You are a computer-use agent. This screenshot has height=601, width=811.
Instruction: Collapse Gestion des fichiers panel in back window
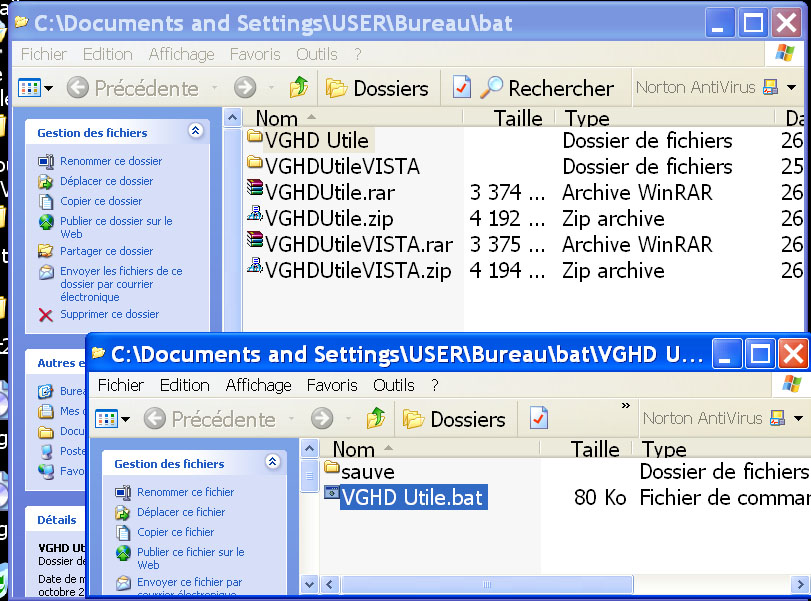coord(195,132)
